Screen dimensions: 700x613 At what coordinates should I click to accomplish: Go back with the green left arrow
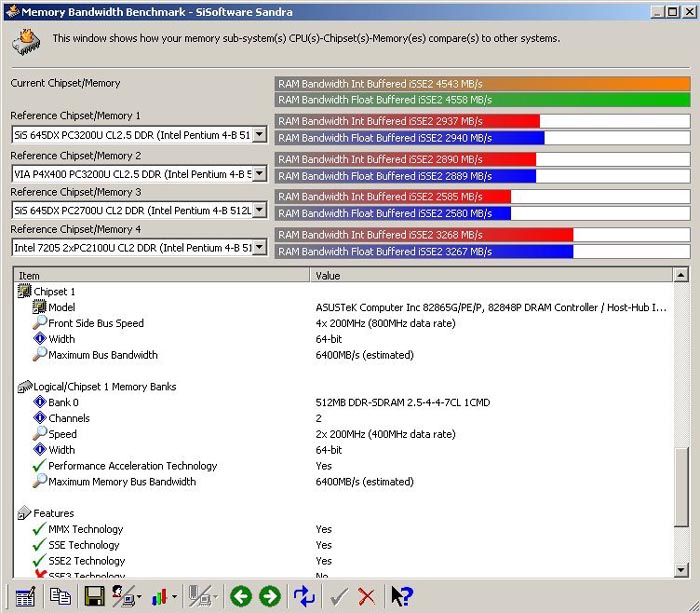click(x=241, y=596)
